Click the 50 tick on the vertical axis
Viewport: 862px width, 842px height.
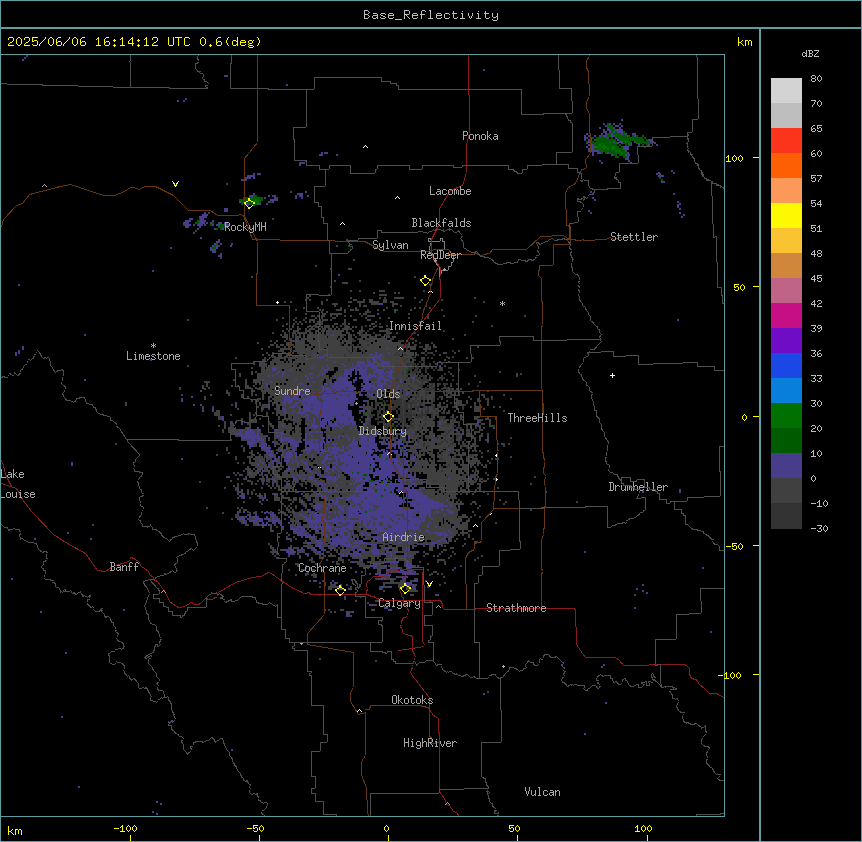point(739,287)
